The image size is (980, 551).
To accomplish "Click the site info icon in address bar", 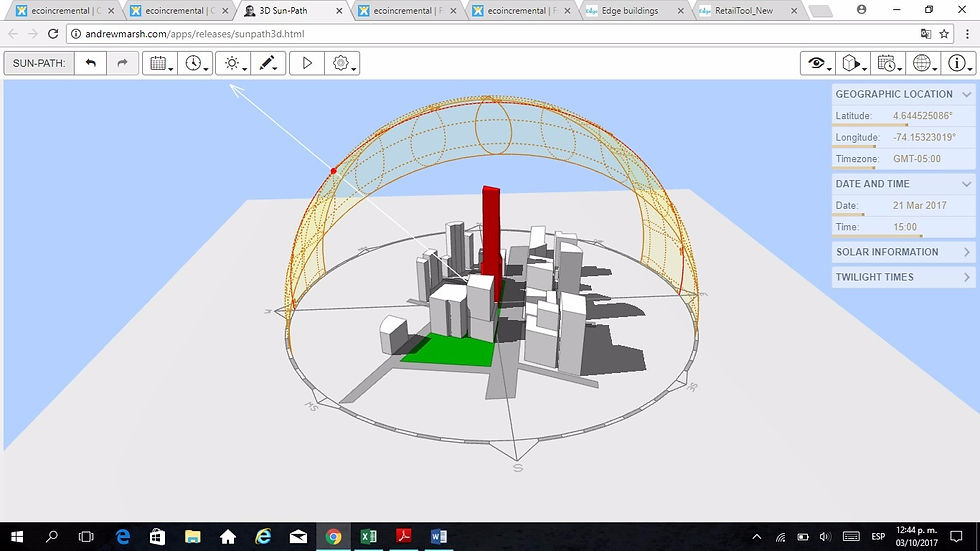I will coord(76,34).
